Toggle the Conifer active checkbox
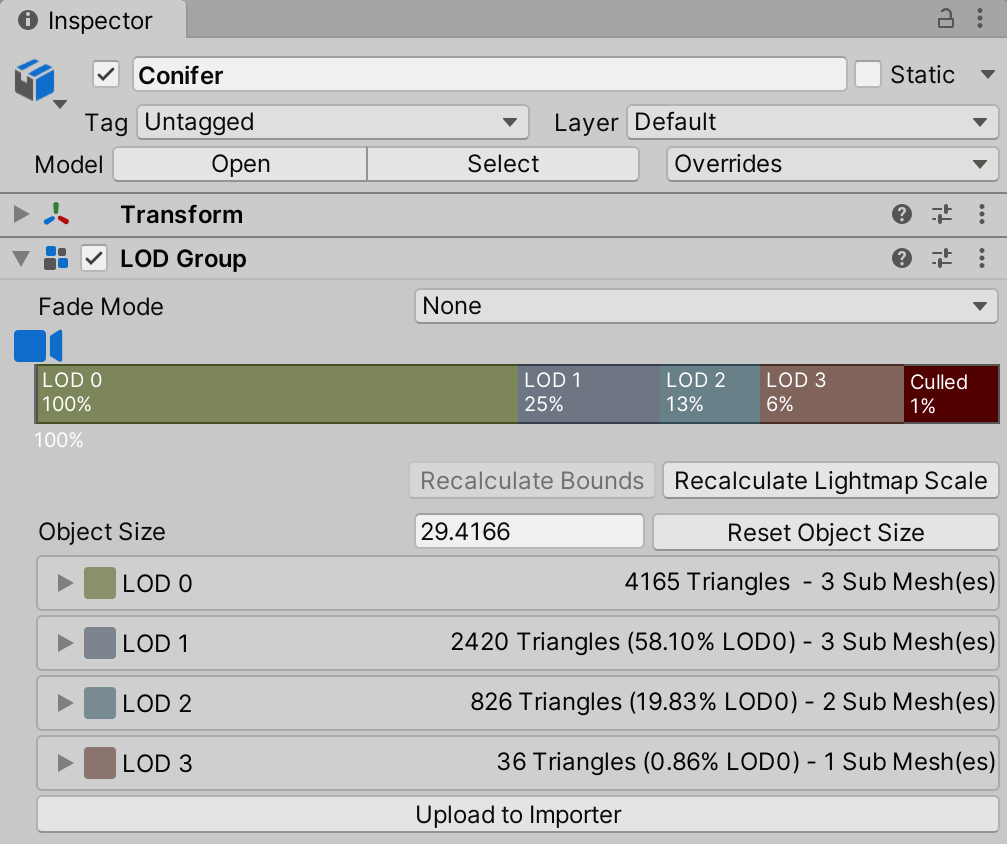The width and height of the screenshot is (1007, 844). [105, 74]
